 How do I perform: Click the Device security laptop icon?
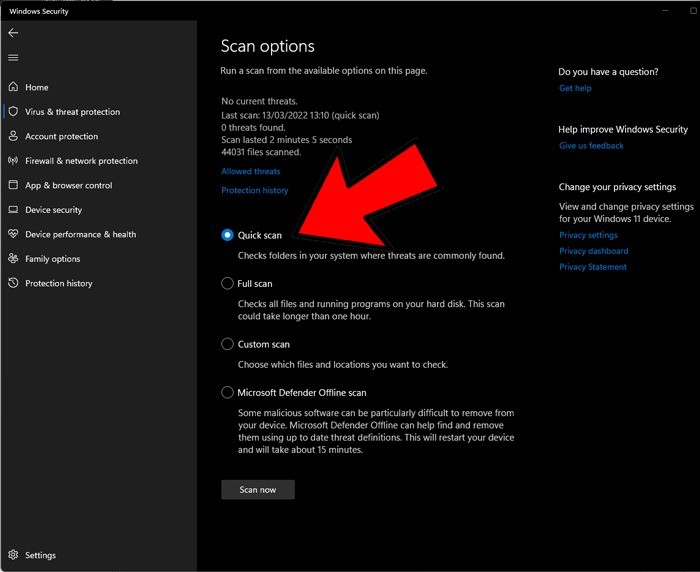[x=13, y=209]
